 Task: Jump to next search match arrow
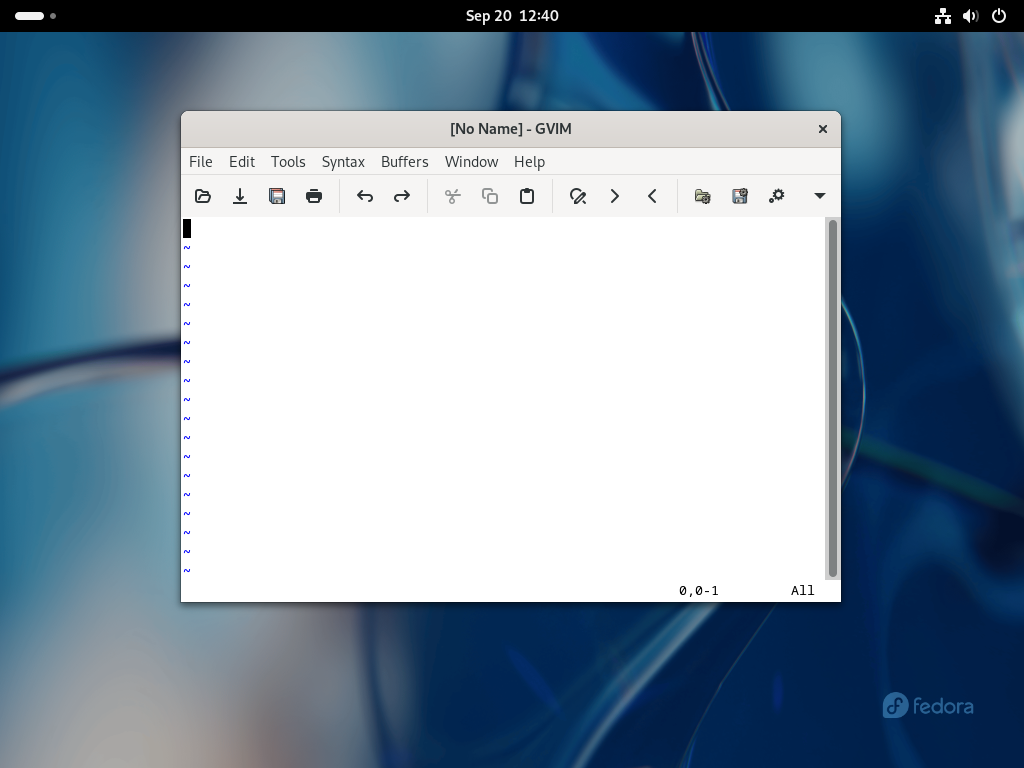coord(615,196)
